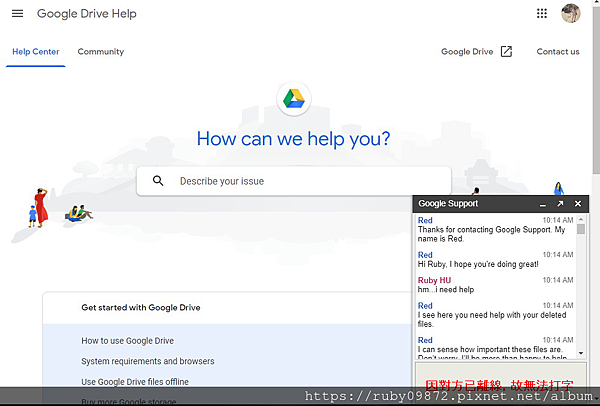Image resolution: width=600 pixels, height=406 pixels.
Task: Switch to the Community tab
Action: [101, 52]
